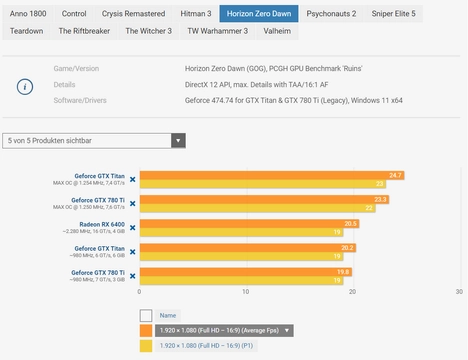Select the Teardown tab

pos(26,31)
